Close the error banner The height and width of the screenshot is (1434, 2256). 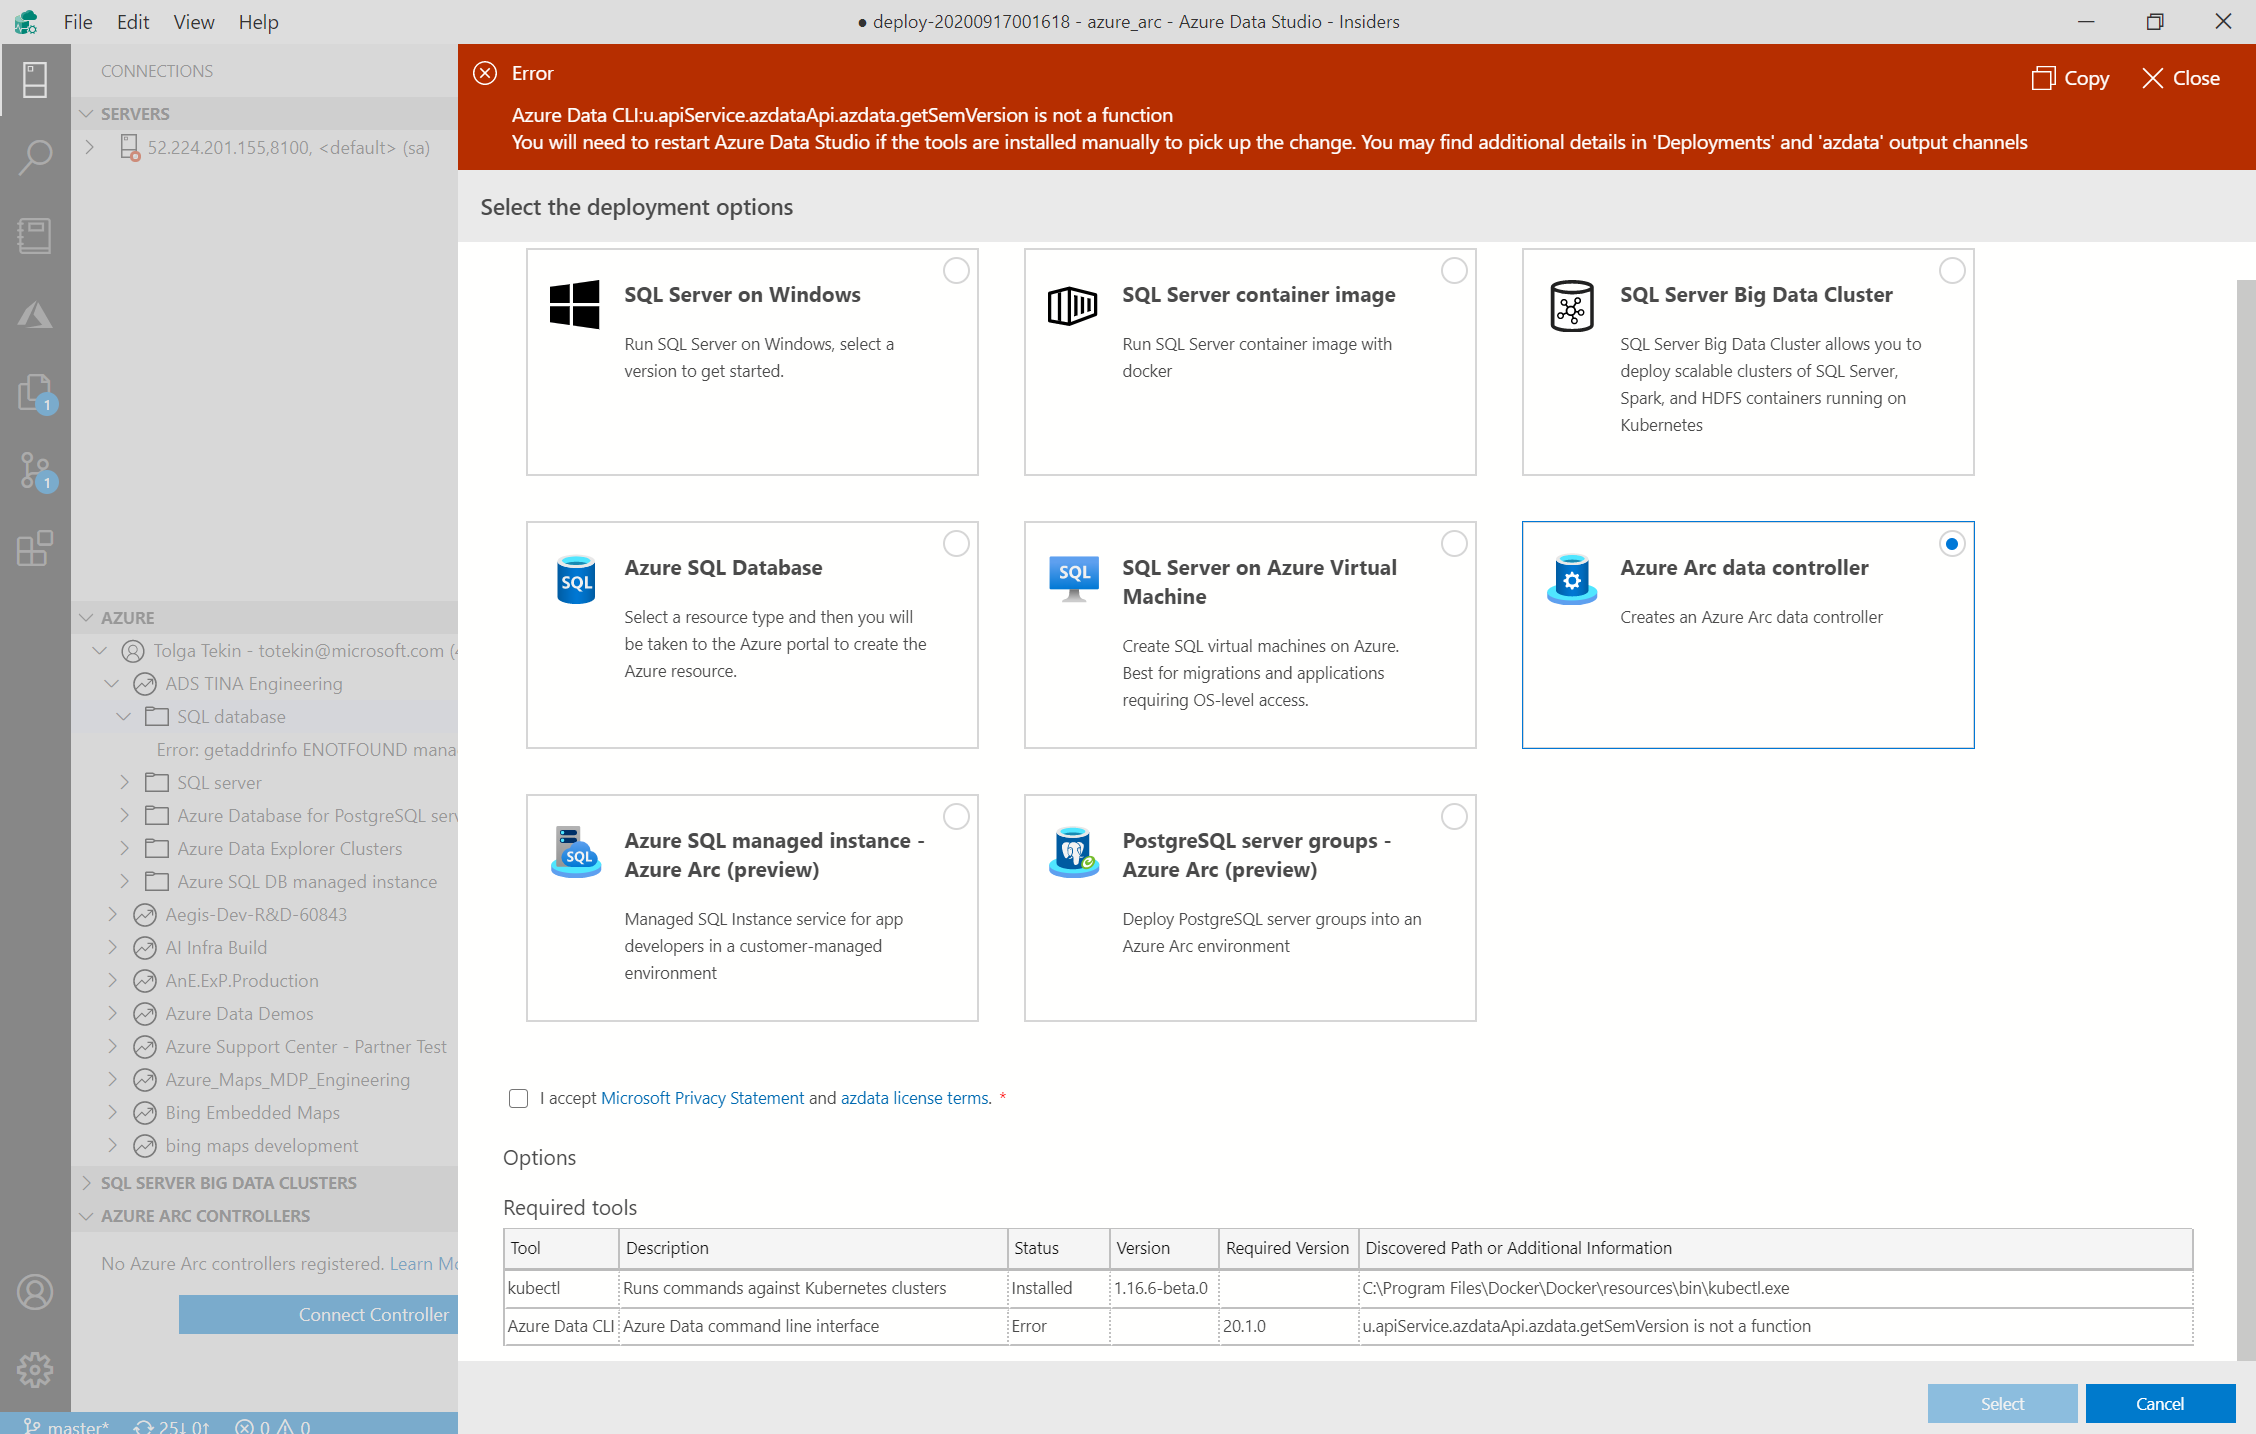click(2181, 78)
